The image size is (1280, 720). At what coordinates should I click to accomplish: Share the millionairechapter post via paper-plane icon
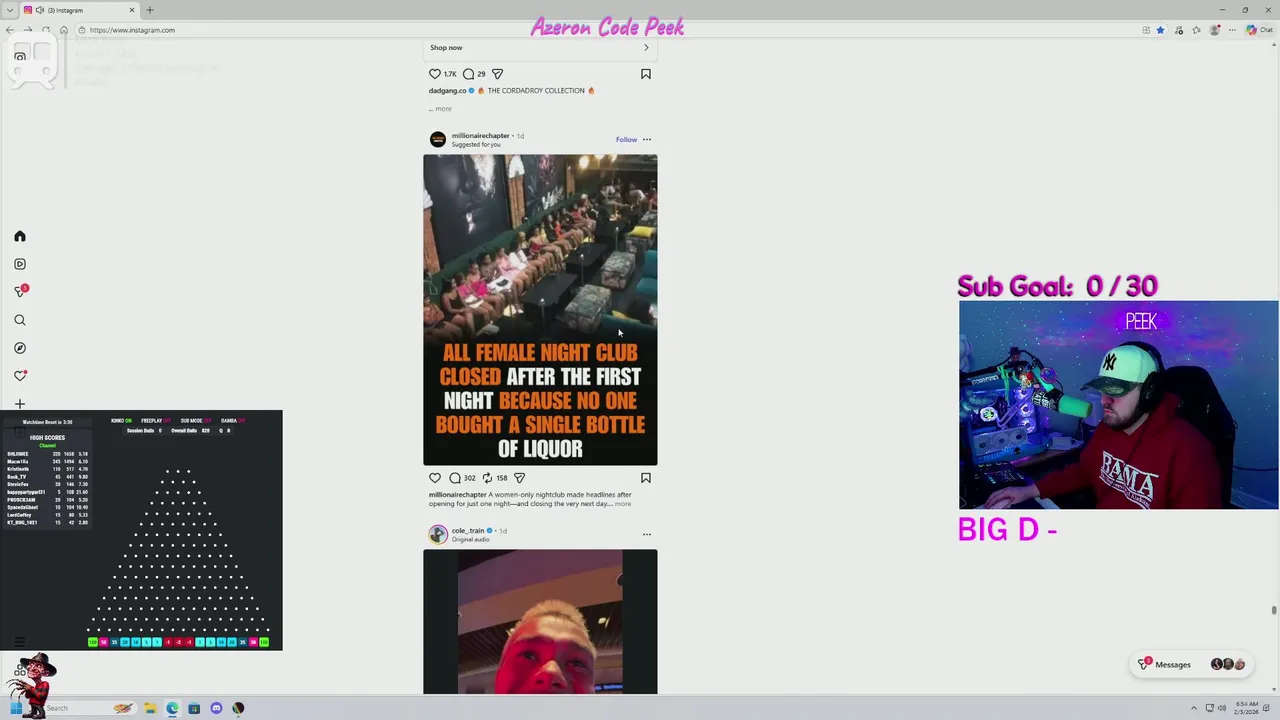tap(519, 478)
